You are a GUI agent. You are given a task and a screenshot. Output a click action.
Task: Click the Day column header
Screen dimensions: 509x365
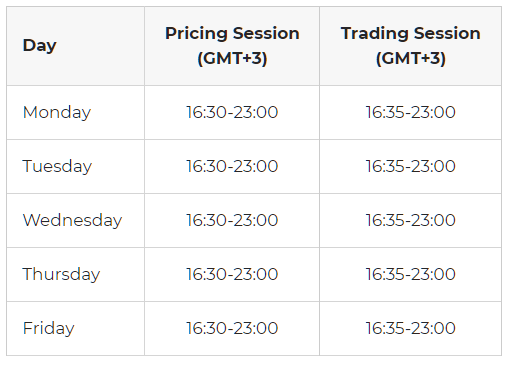click(39, 45)
